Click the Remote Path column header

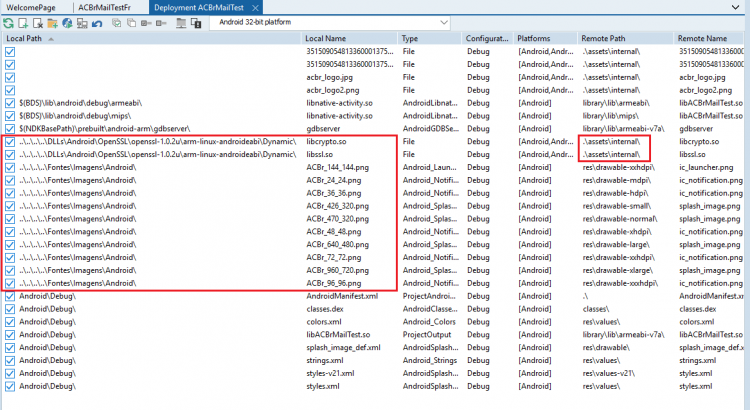[625, 39]
